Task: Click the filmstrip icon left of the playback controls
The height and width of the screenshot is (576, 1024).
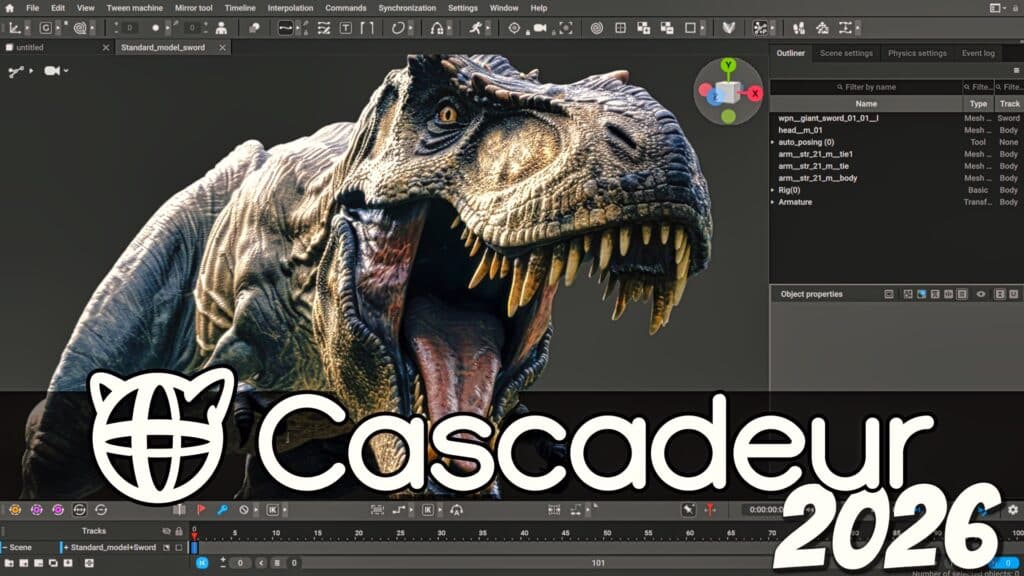Action: point(179,508)
